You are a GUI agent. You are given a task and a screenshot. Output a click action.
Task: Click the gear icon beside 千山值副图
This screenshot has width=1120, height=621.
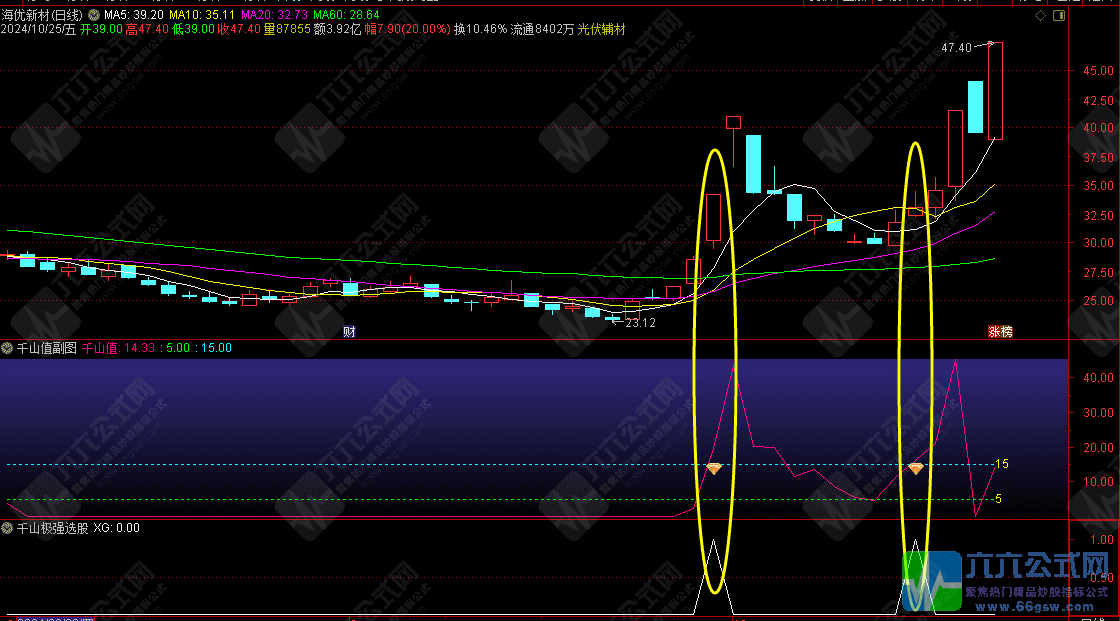coord(7,348)
